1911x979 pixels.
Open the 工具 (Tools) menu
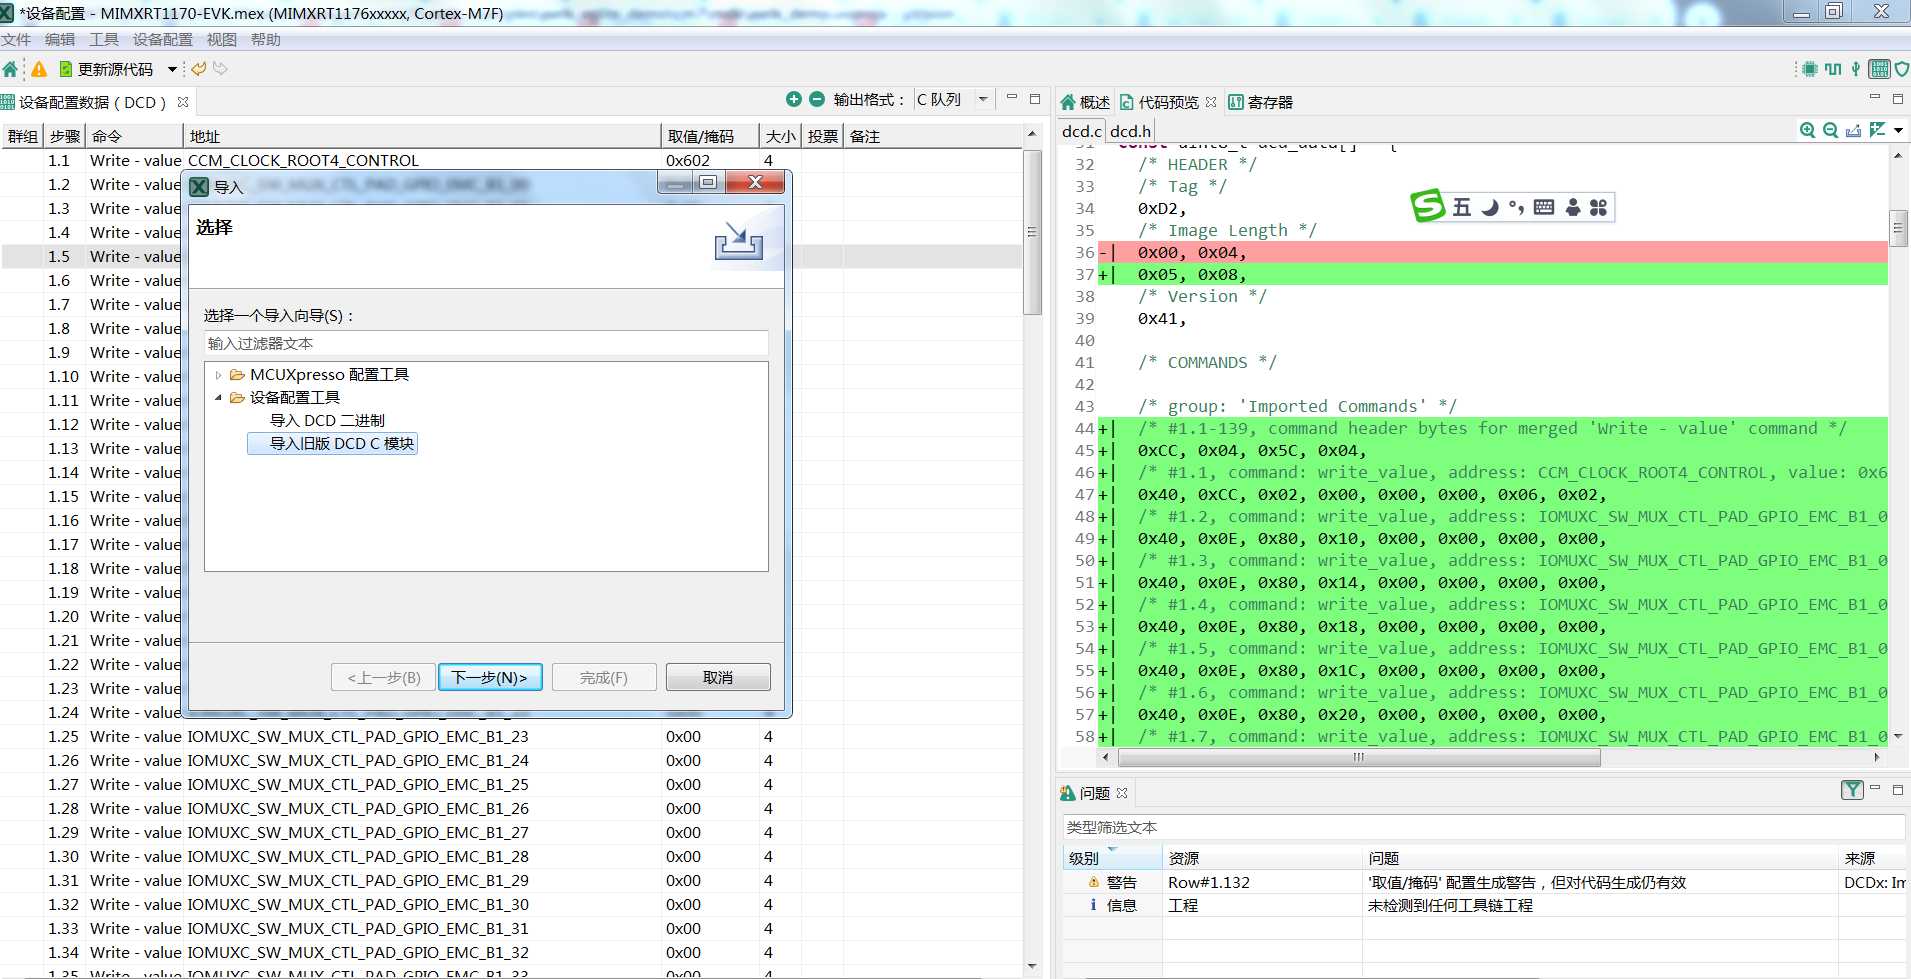[104, 40]
